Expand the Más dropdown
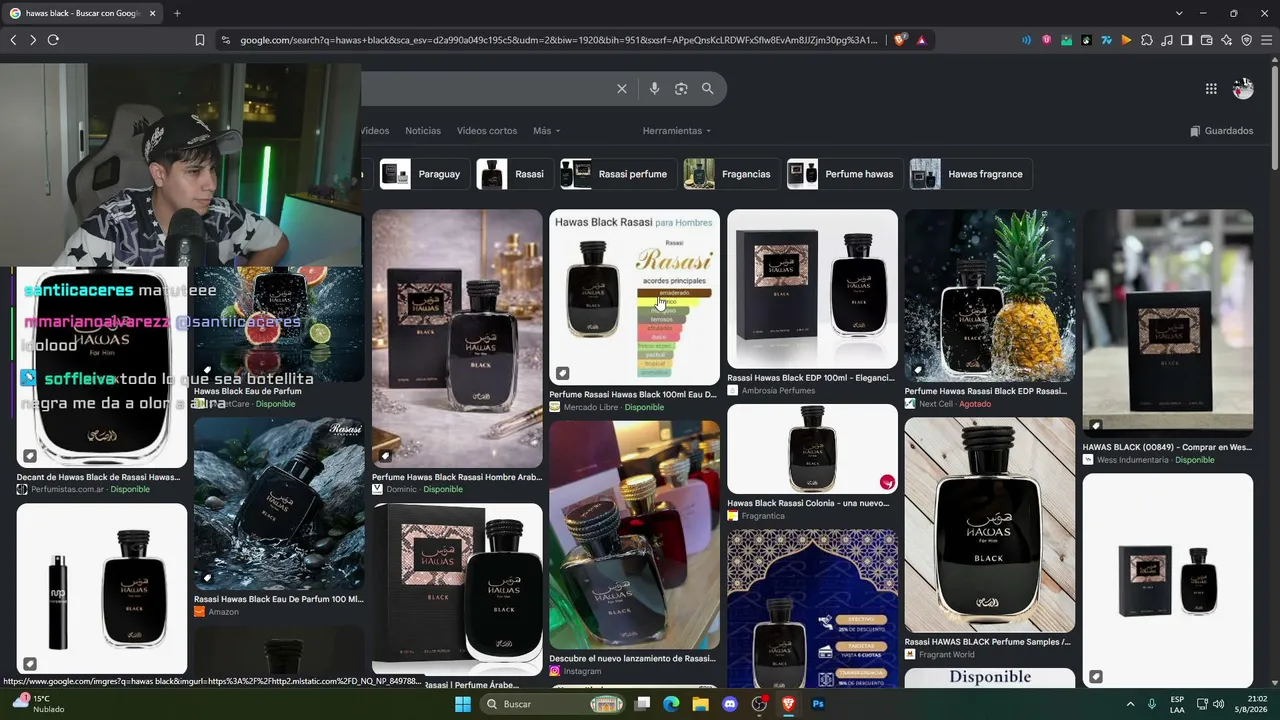This screenshot has height=720, width=1280. coord(547,131)
